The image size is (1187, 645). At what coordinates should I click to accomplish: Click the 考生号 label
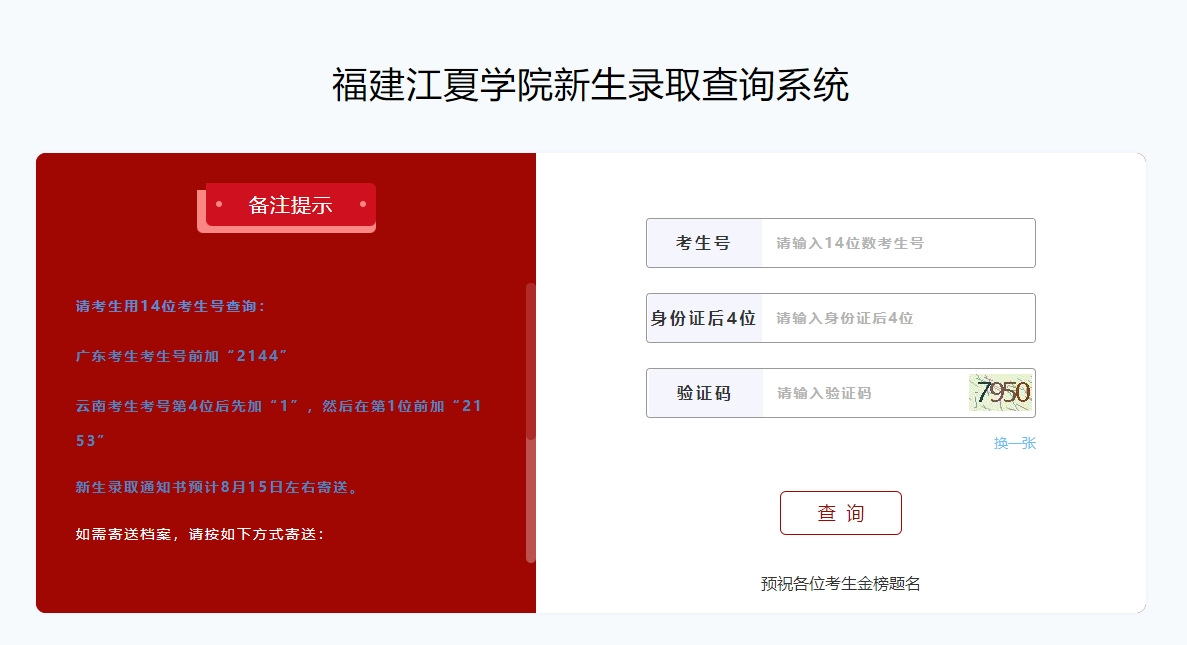tap(703, 243)
